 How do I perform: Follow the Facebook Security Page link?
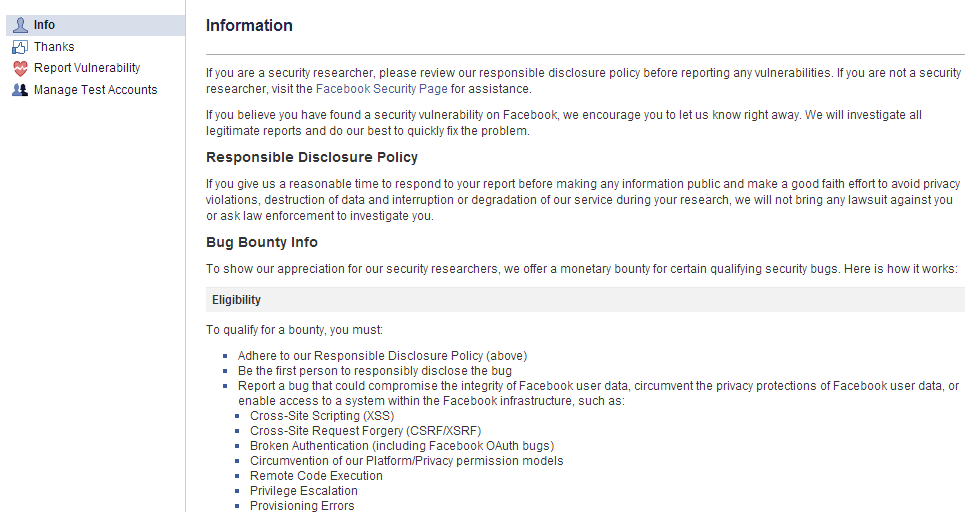point(381,89)
